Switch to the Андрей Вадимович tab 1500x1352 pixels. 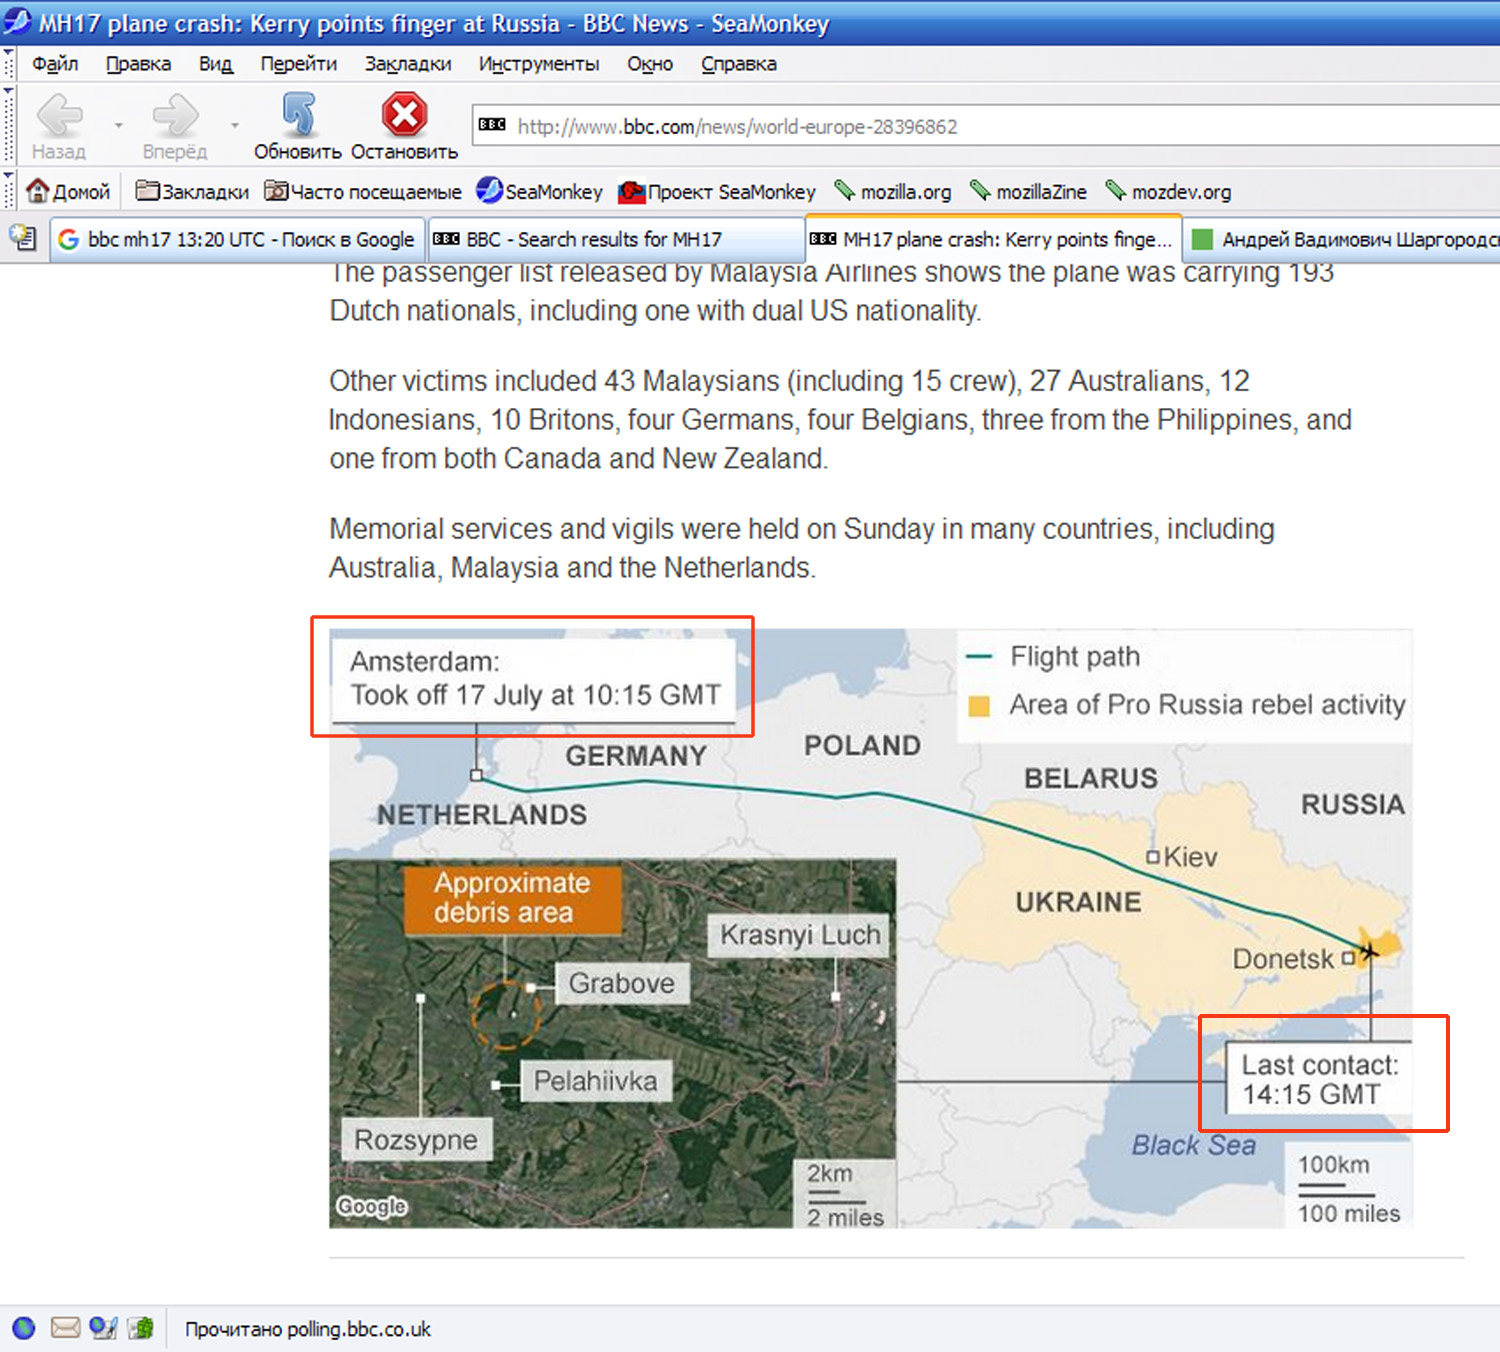1342,240
